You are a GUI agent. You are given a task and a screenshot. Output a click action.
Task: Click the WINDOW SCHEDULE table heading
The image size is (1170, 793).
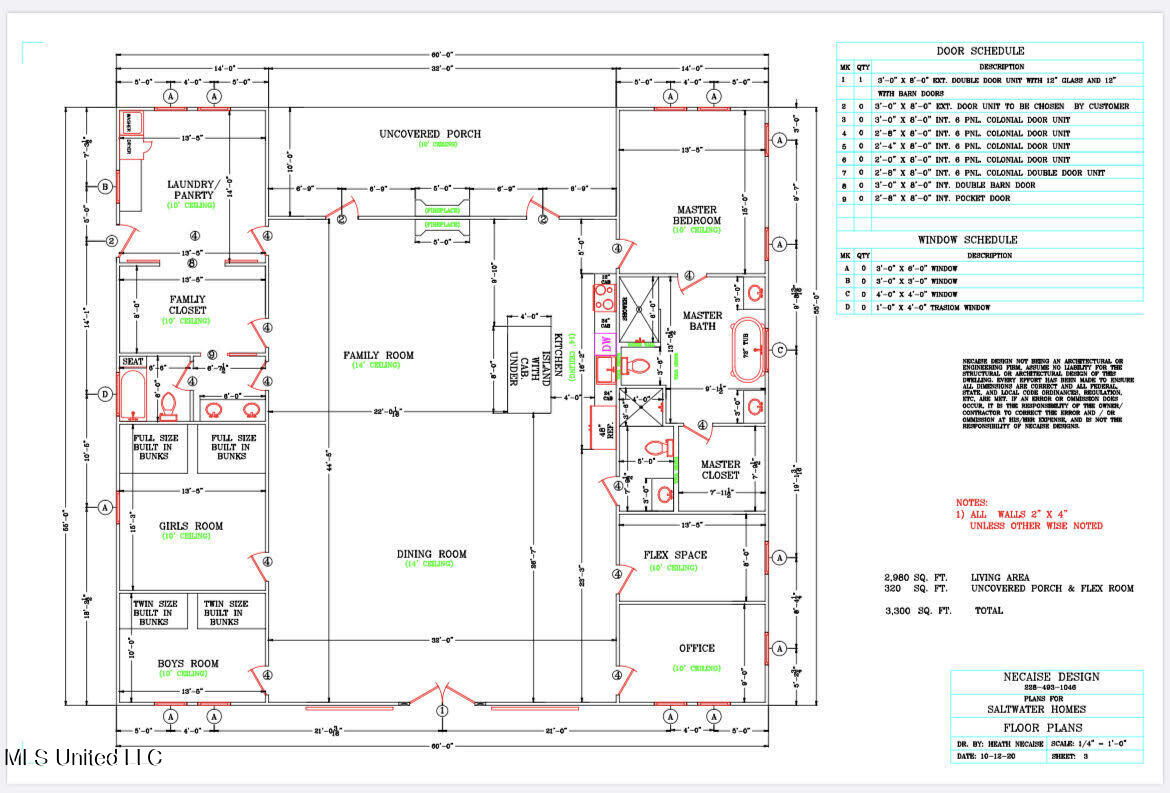pyautogui.click(x=967, y=239)
